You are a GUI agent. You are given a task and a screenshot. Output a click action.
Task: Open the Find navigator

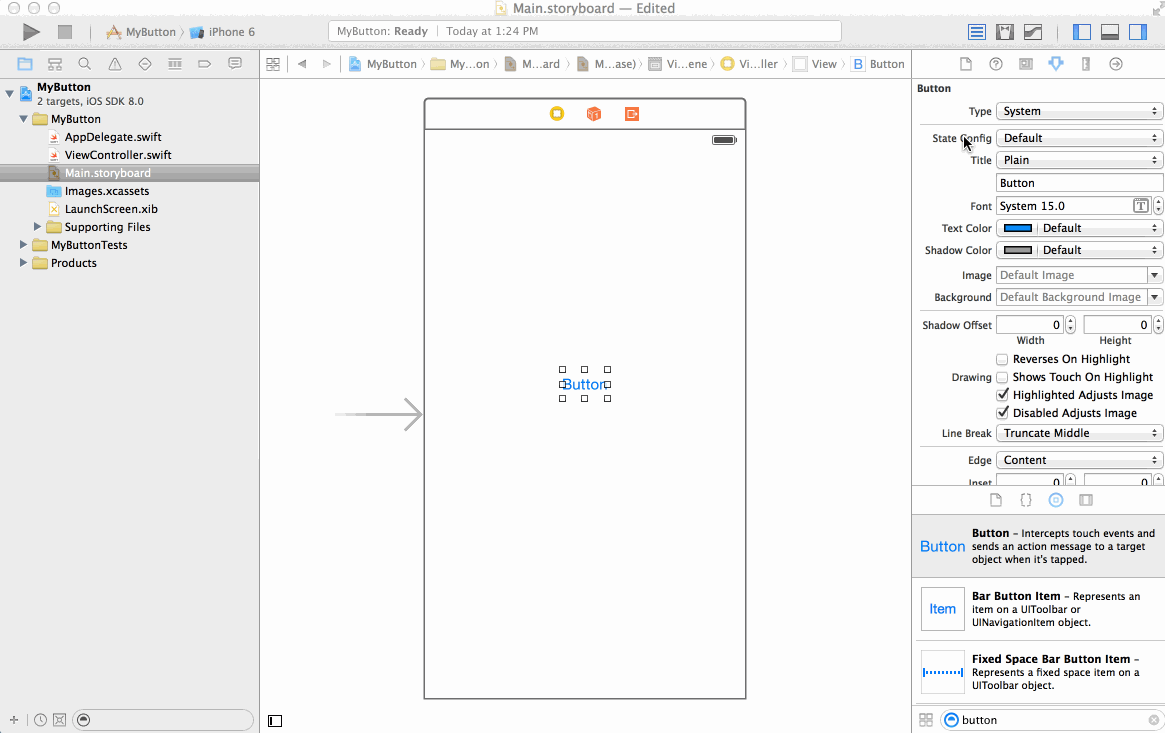(85, 64)
